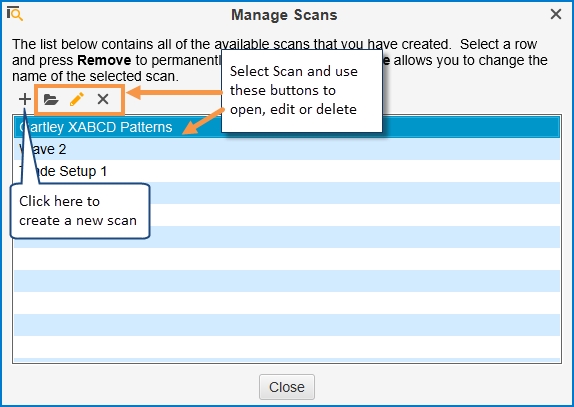Open selected scan with the folder icon
This screenshot has width=574, height=407.
pos(51,99)
